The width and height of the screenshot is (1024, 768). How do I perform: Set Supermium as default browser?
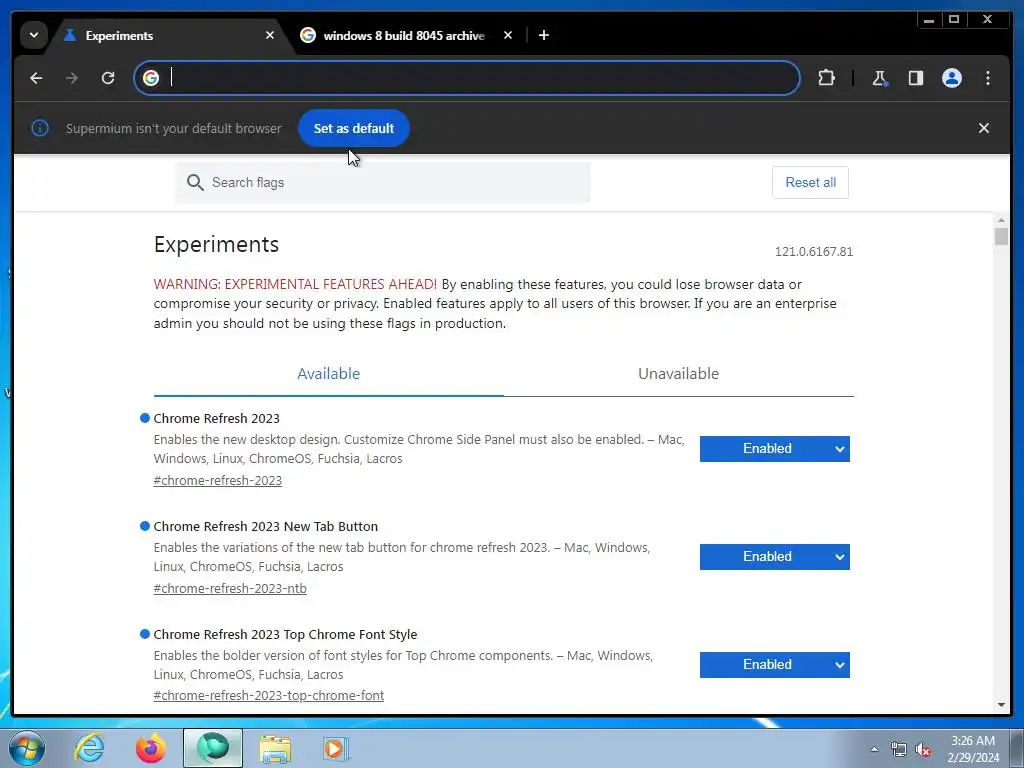tap(353, 128)
